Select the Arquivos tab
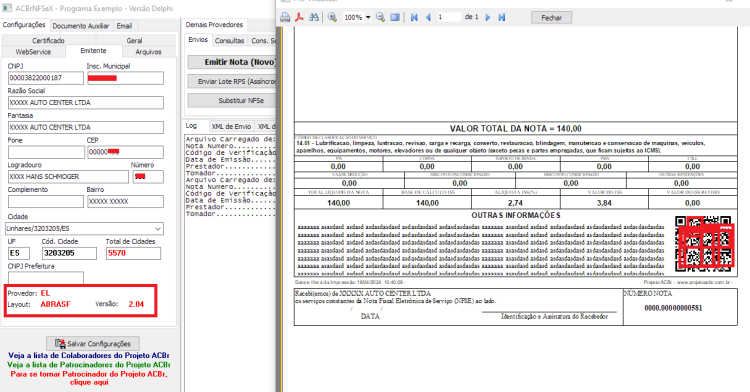 pyautogui.click(x=148, y=52)
